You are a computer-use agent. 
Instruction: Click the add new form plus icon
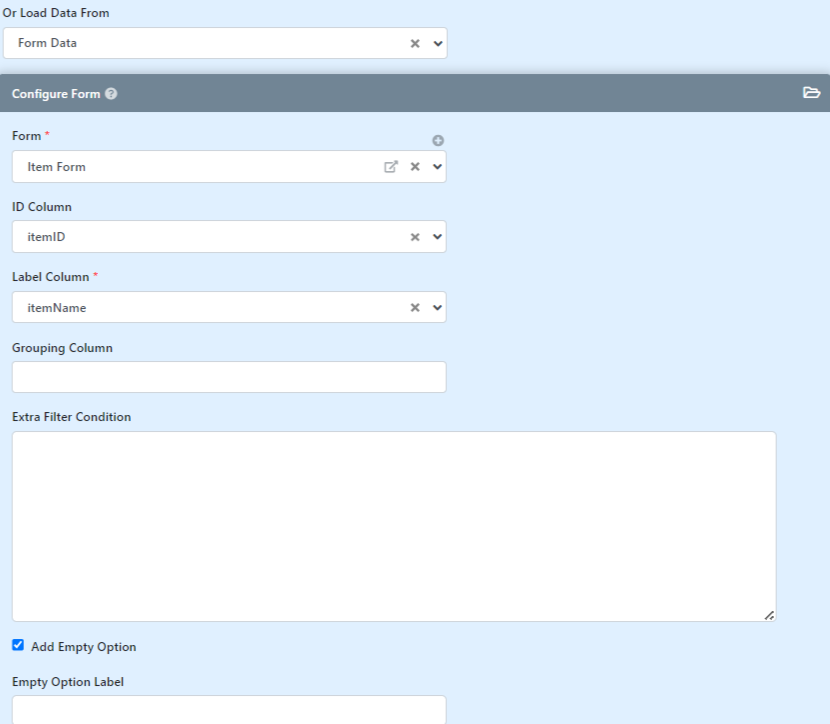[x=438, y=140]
